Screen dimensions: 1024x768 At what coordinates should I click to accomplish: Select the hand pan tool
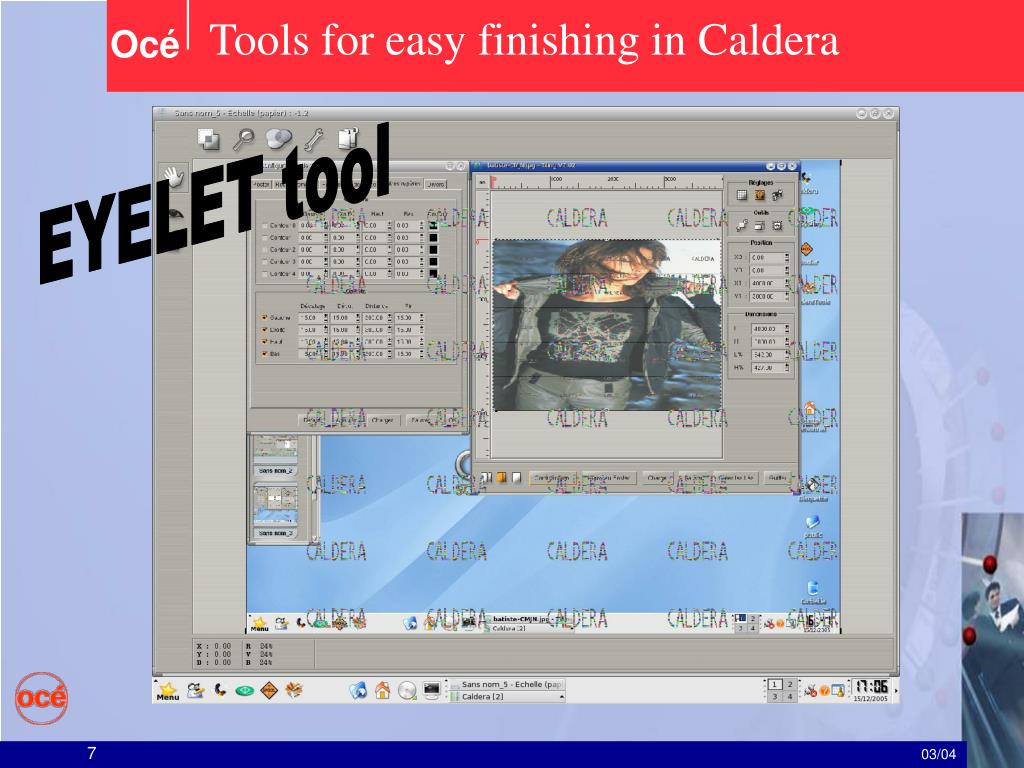click(173, 176)
